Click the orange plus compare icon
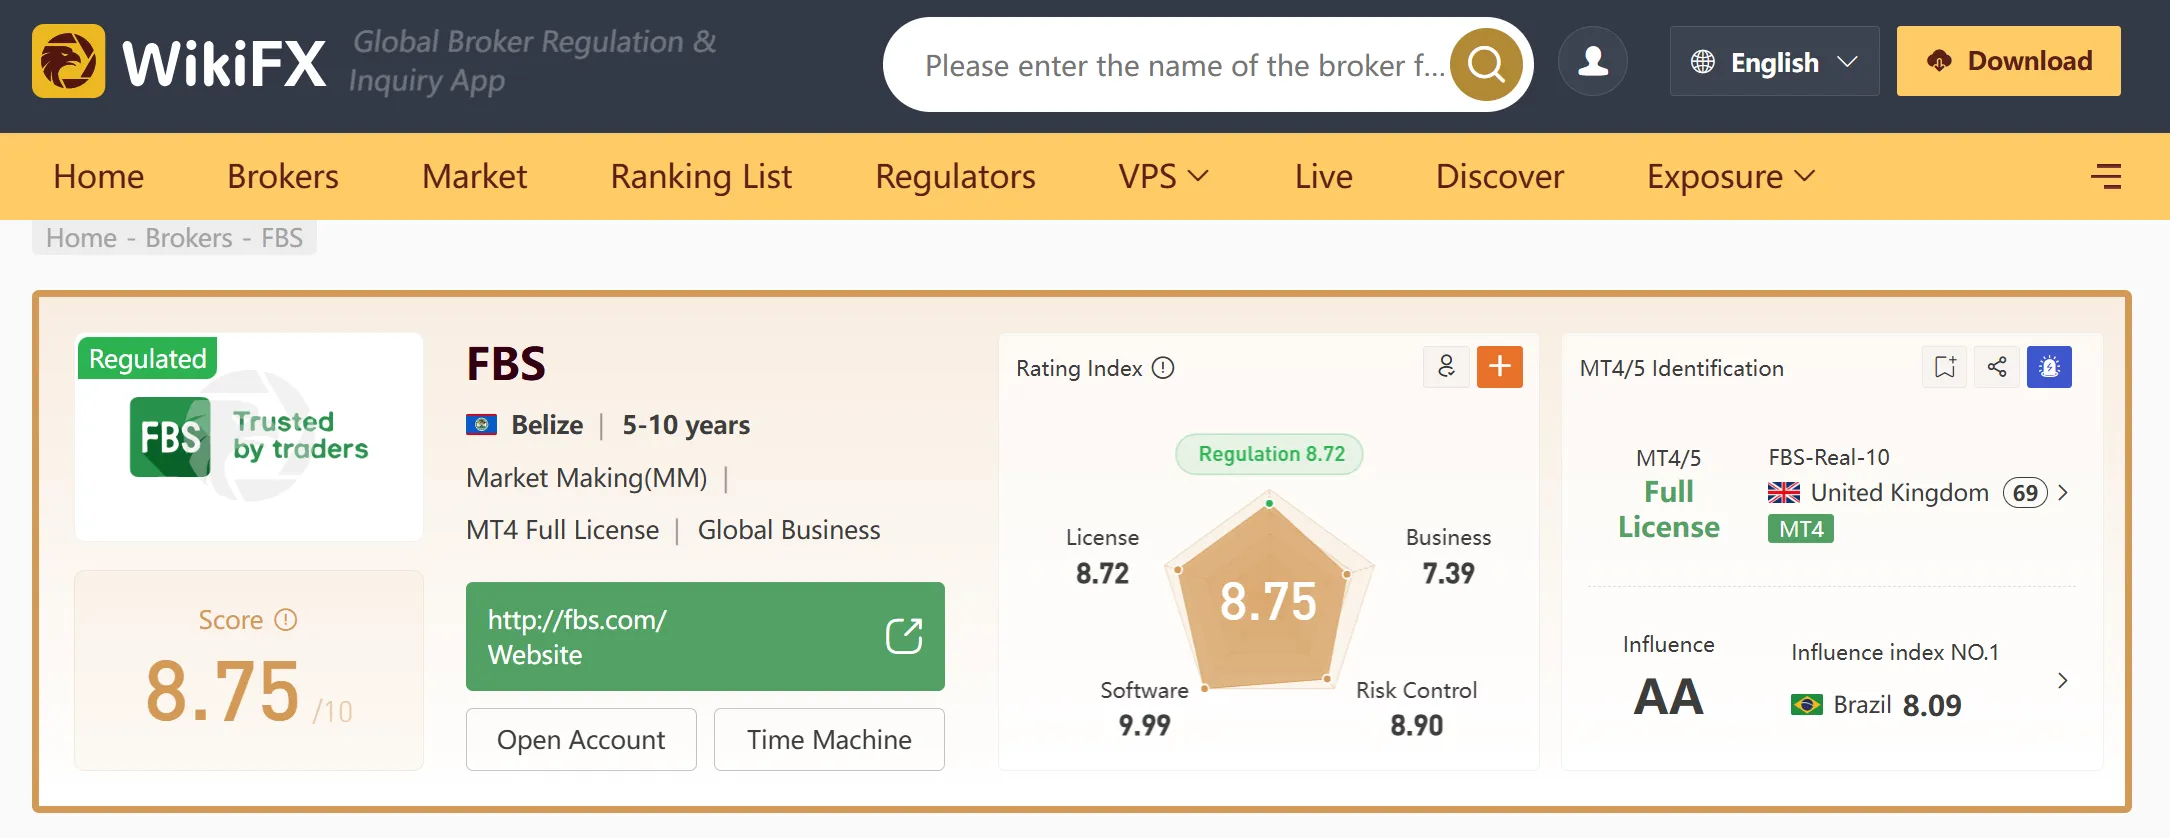Viewport: 2170px width, 838px height. click(1500, 367)
